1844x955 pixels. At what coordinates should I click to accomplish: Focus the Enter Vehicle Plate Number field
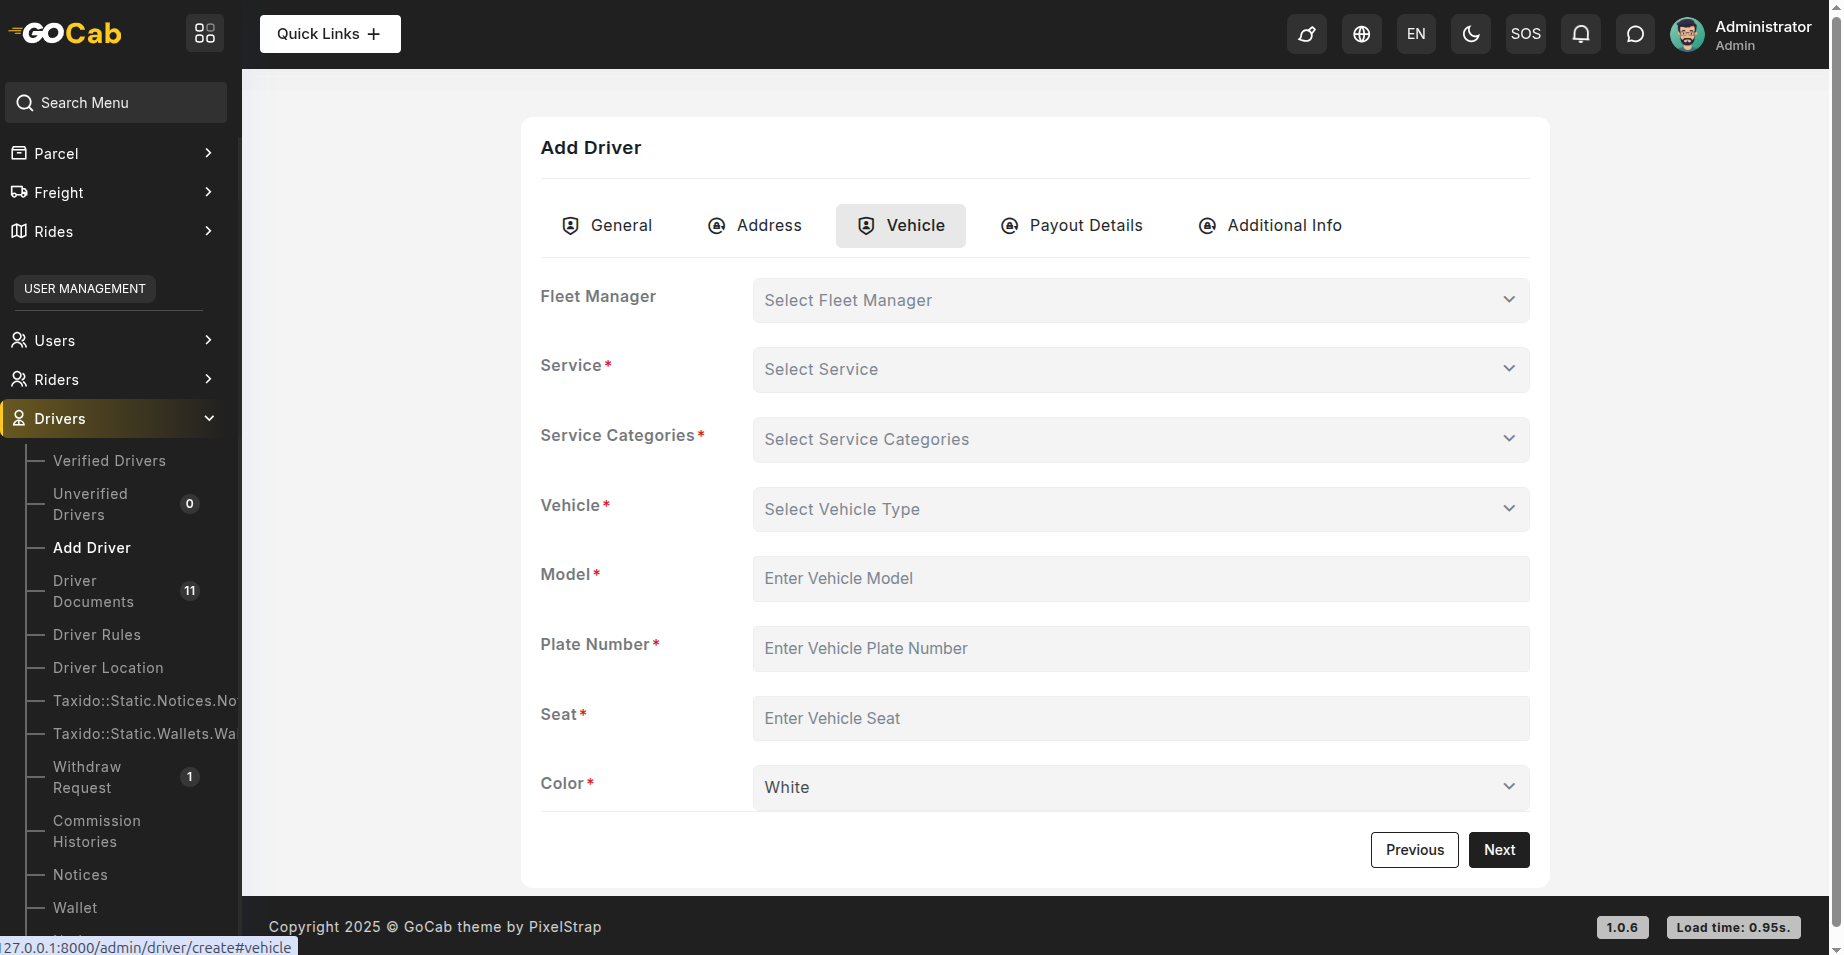1140,649
